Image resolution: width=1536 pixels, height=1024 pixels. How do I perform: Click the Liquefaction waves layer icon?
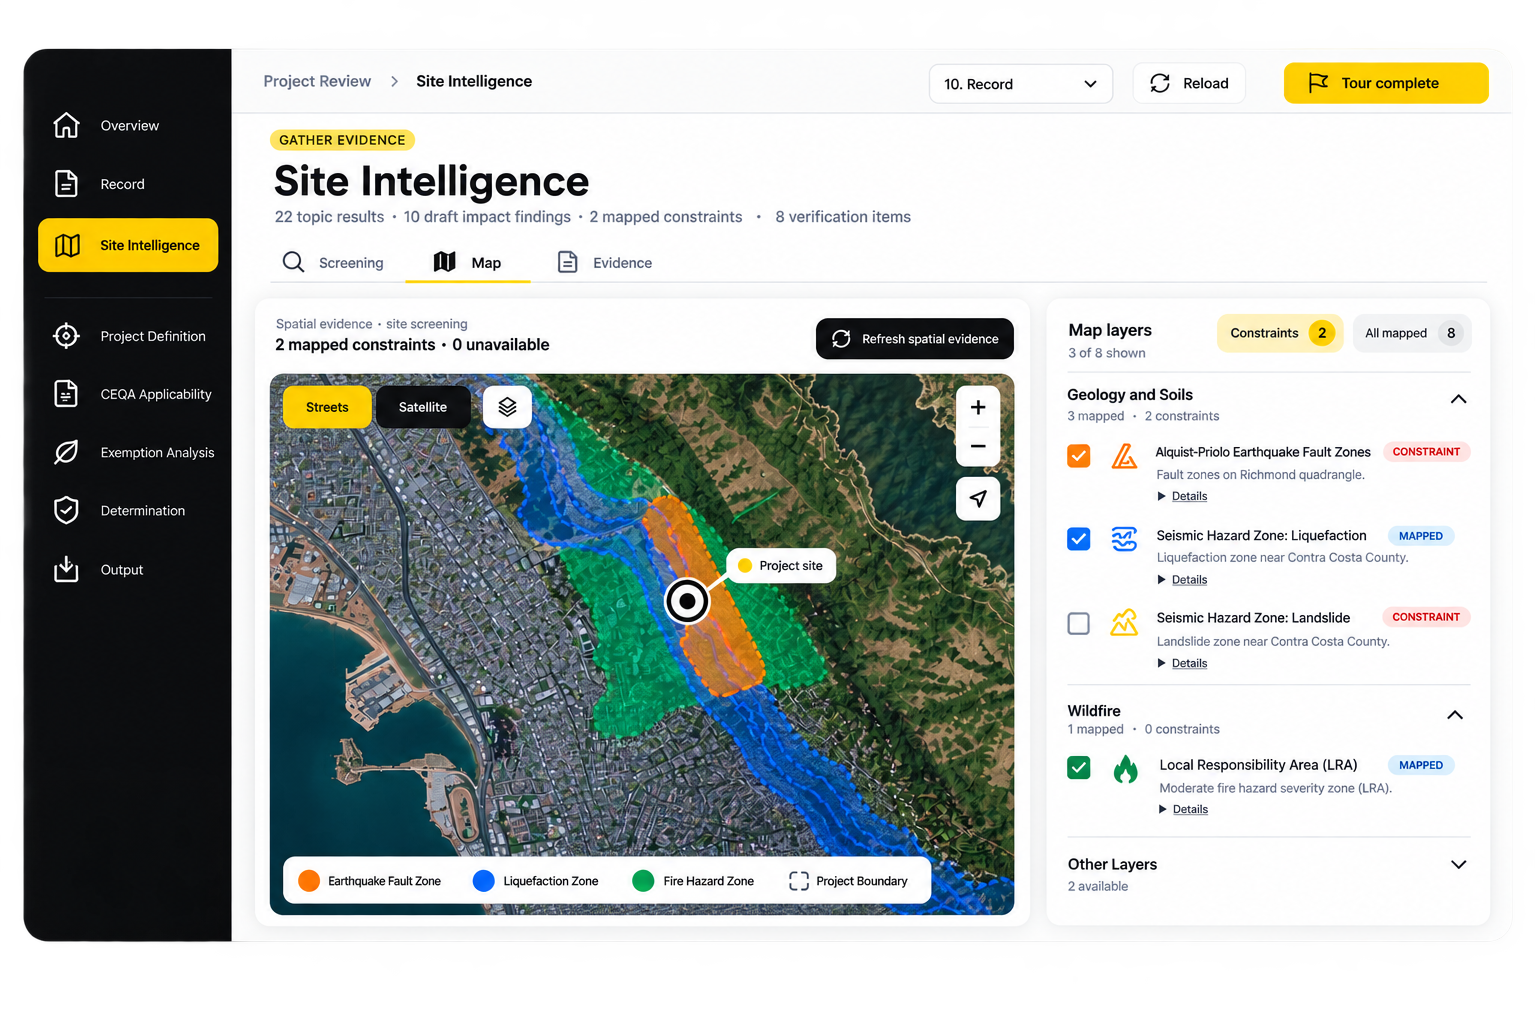1124,539
